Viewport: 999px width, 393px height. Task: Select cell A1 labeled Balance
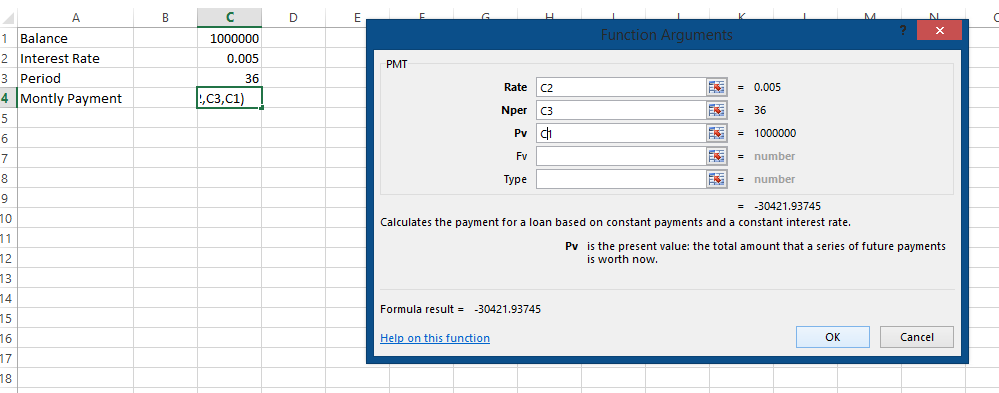(75, 38)
